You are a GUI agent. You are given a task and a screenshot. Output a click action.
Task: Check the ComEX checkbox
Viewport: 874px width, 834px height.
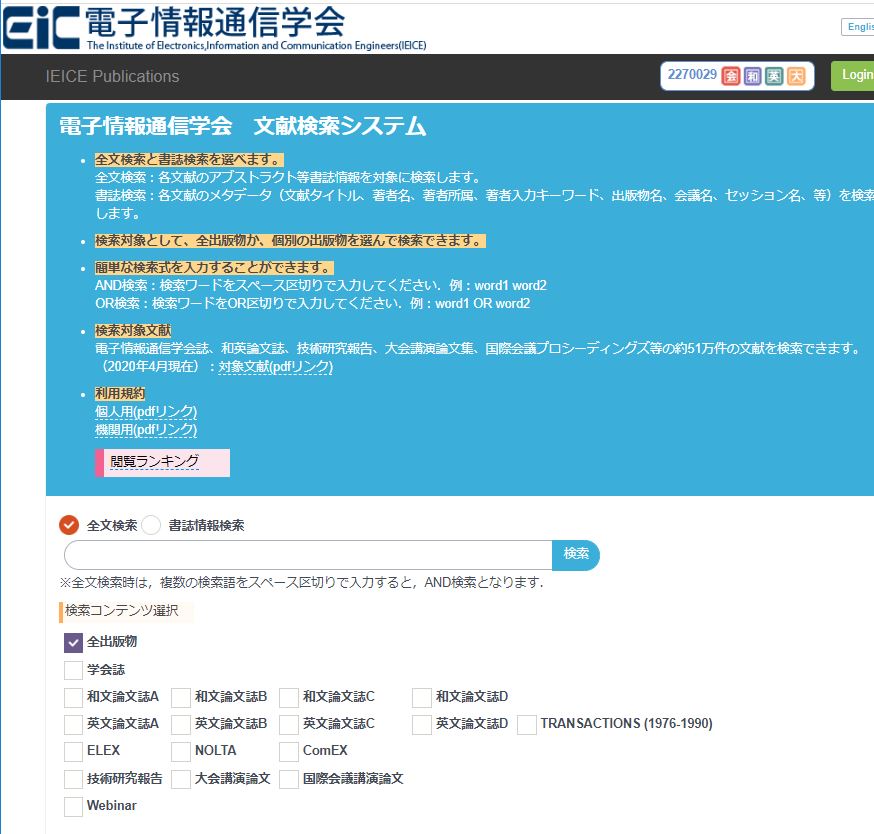tap(289, 751)
